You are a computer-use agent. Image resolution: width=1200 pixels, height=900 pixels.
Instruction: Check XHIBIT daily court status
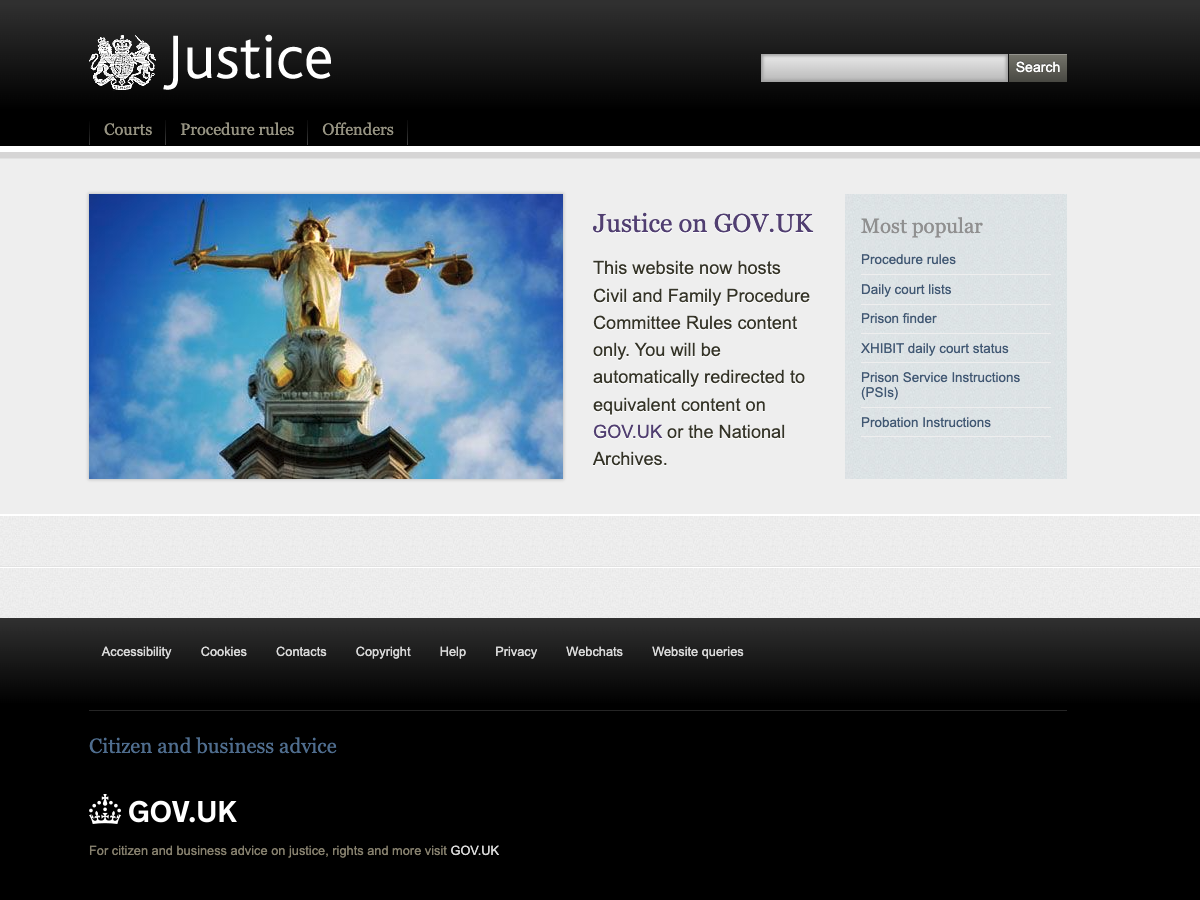[934, 348]
